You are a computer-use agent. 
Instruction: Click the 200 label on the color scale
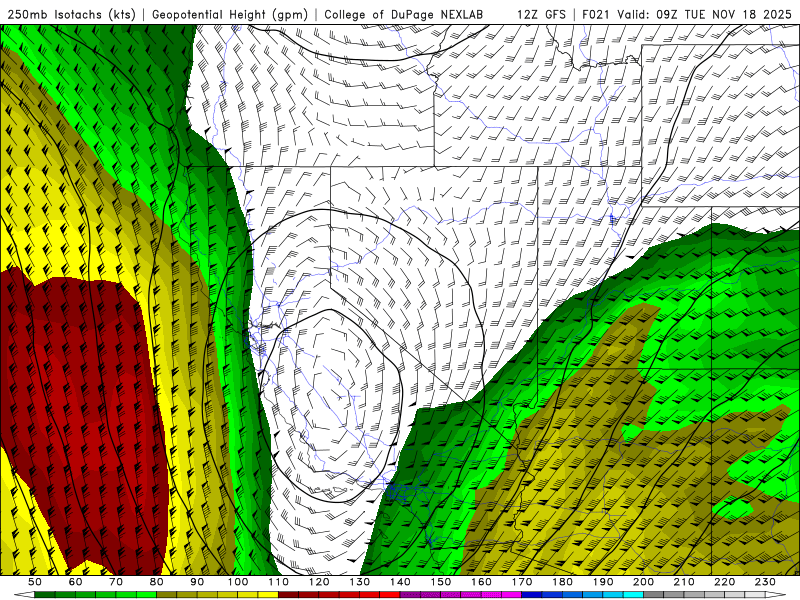click(x=644, y=582)
